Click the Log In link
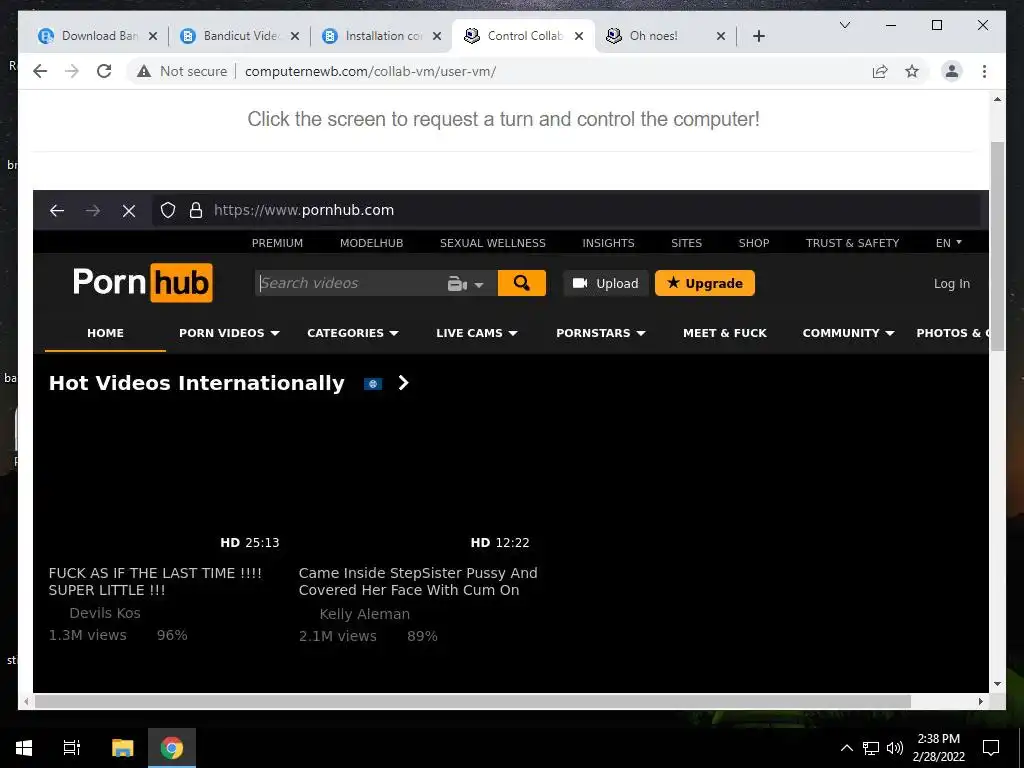 pos(952,283)
